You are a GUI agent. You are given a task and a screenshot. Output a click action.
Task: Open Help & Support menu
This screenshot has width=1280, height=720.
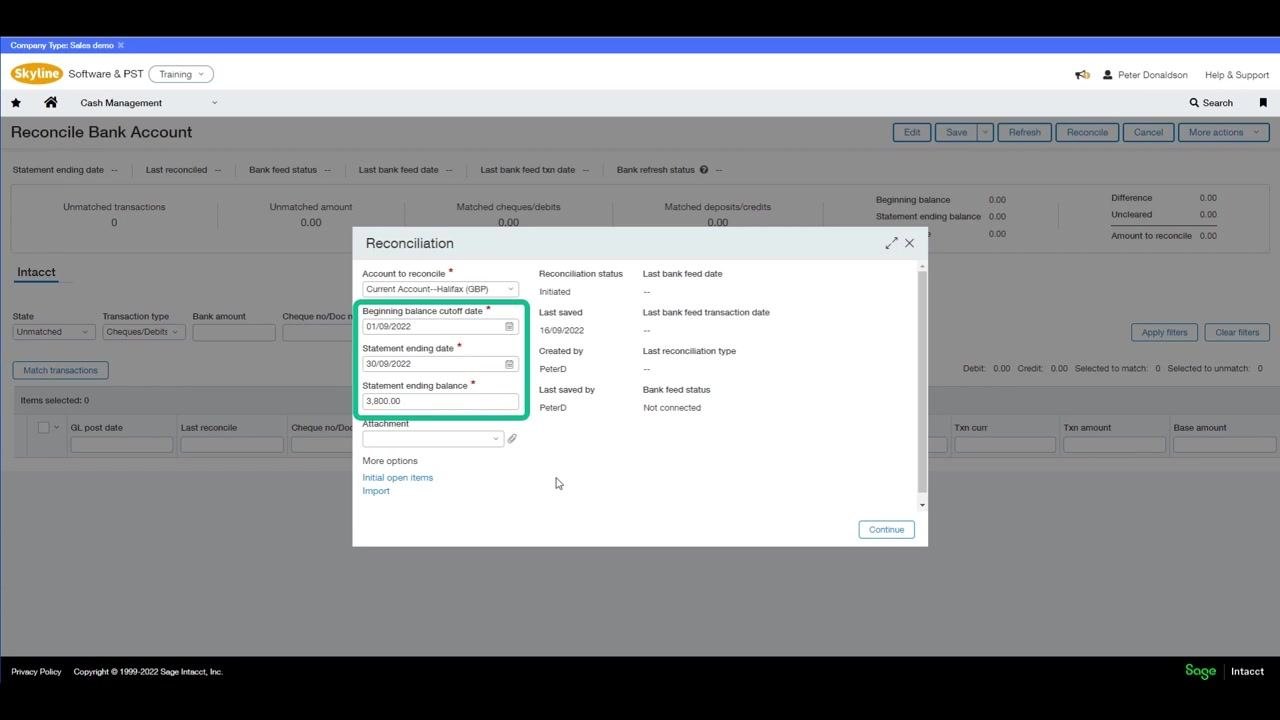point(1237,75)
